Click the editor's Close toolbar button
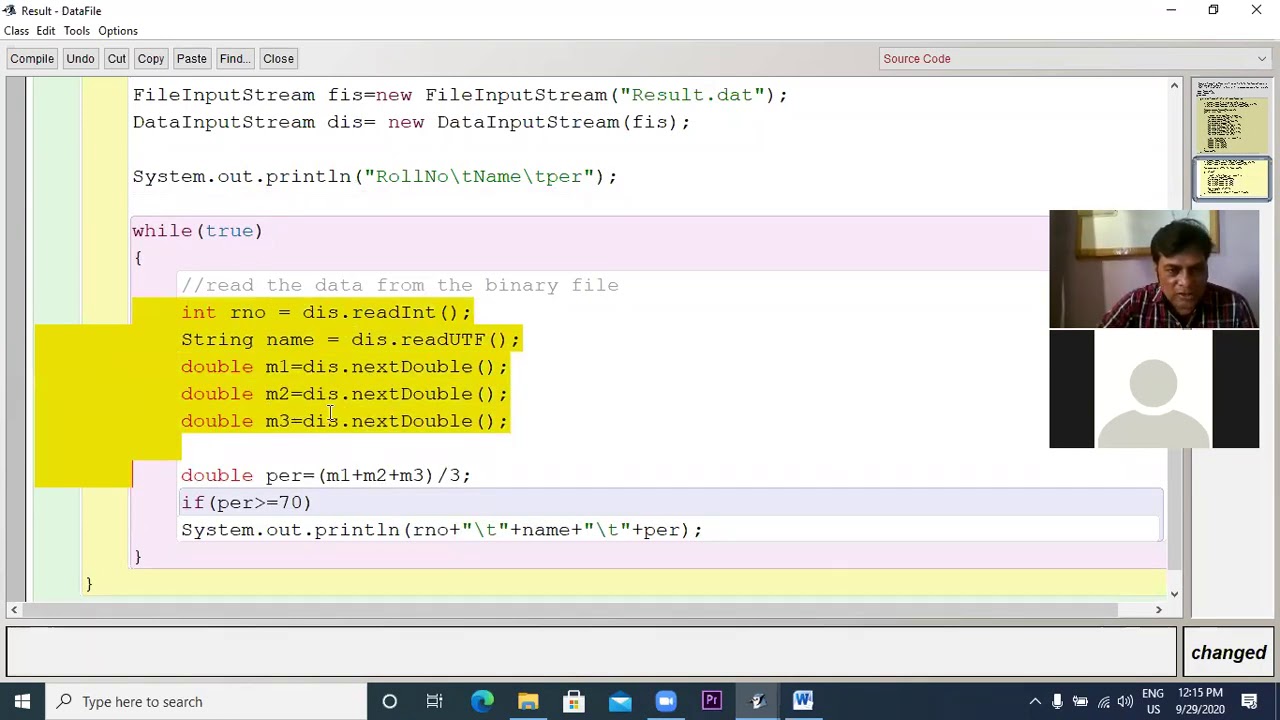The width and height of the screenshot is (1280, 720). [278, 59]
